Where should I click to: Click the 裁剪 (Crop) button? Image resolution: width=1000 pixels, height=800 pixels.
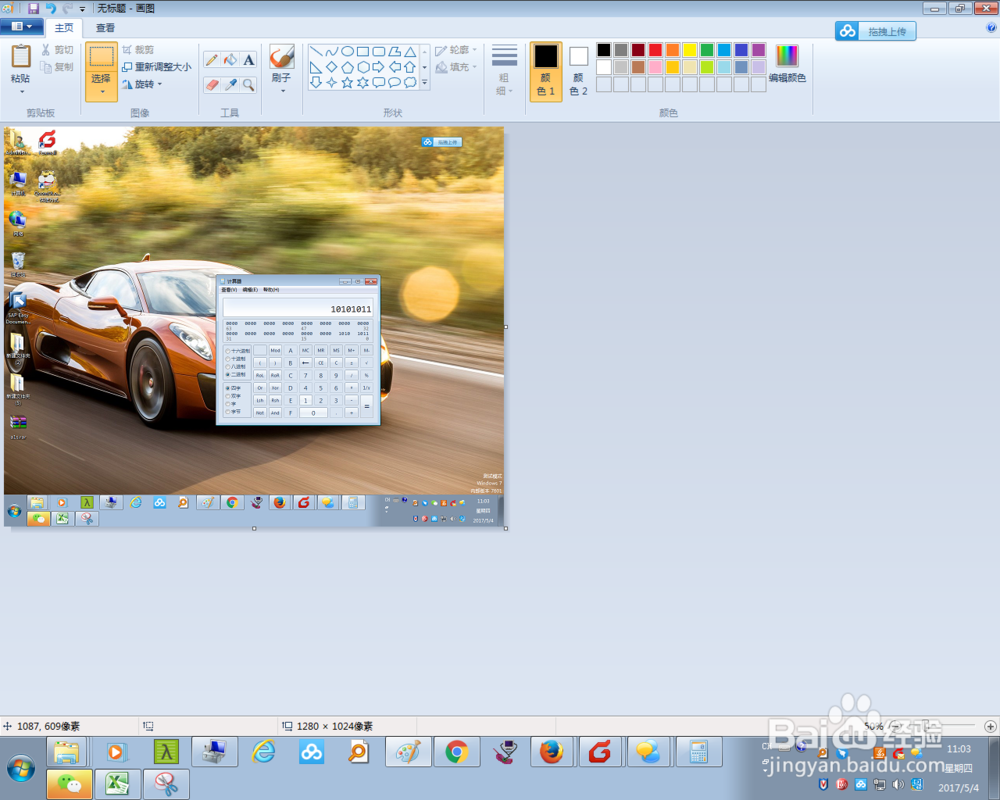[x=138, y=49]
